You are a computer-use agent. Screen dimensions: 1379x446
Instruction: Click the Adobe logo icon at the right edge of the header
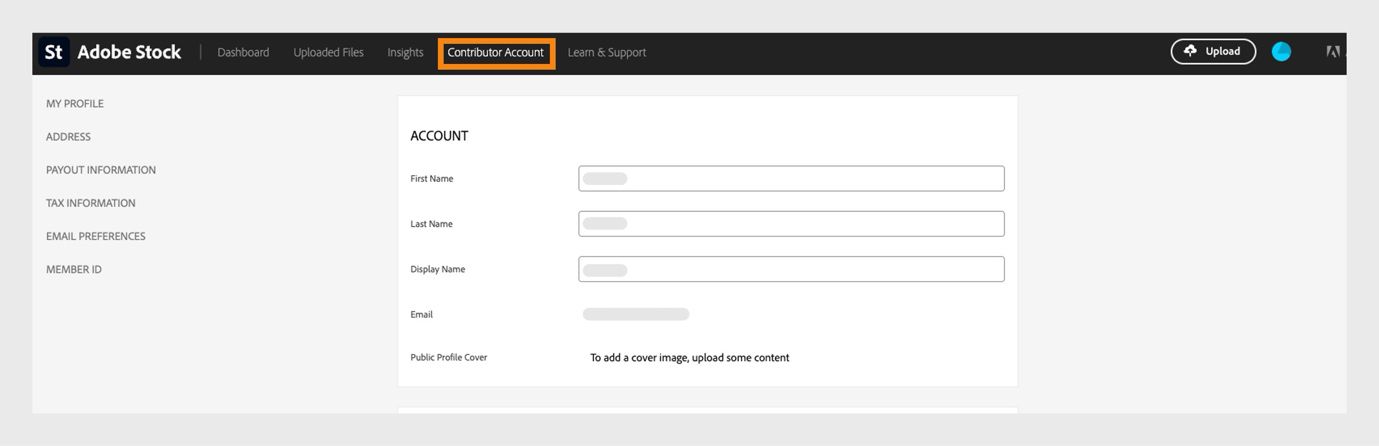tap(1333, 52)
